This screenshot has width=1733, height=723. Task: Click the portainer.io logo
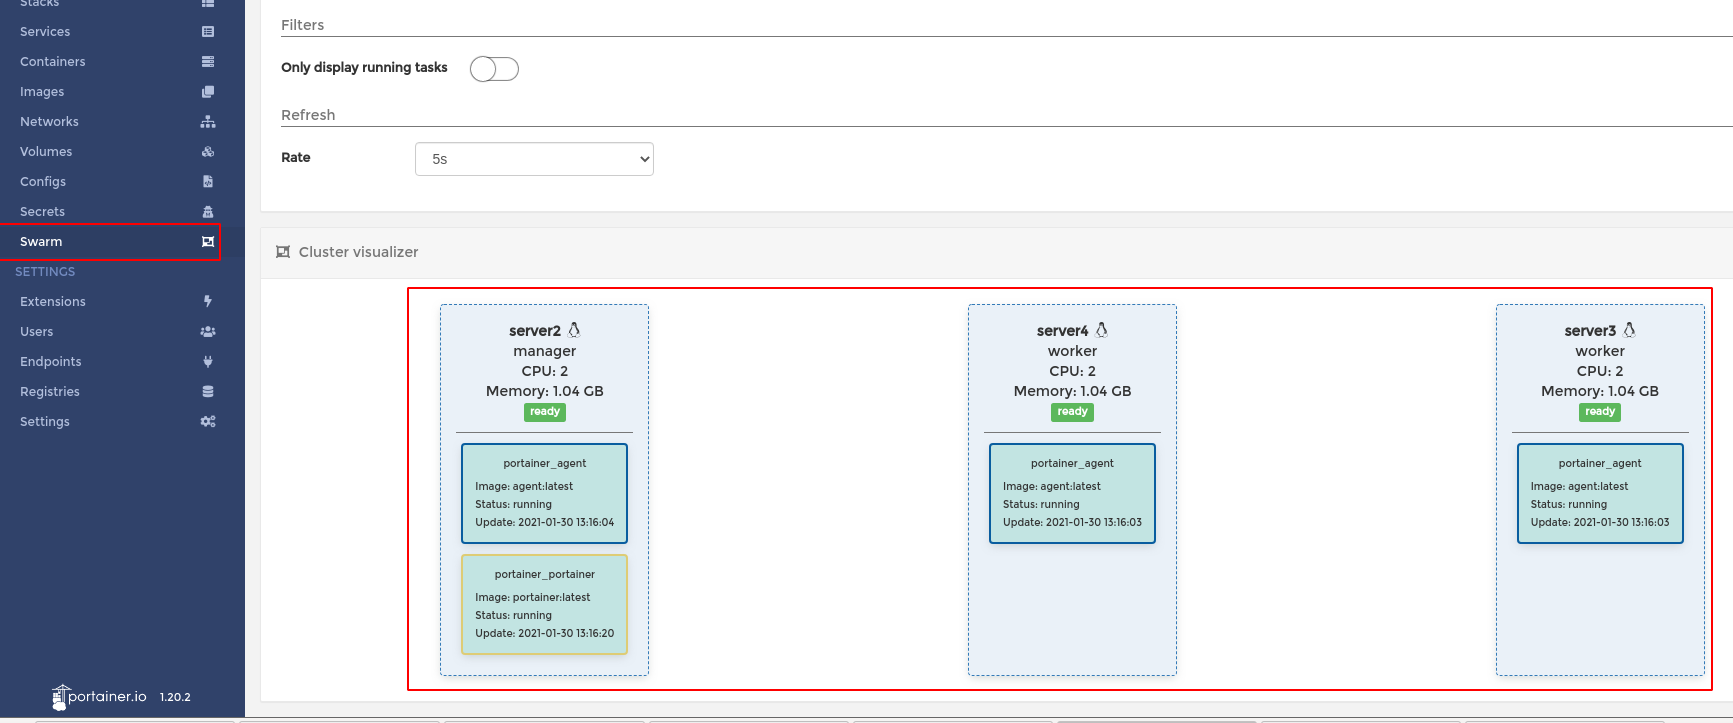tap(99, 697)
